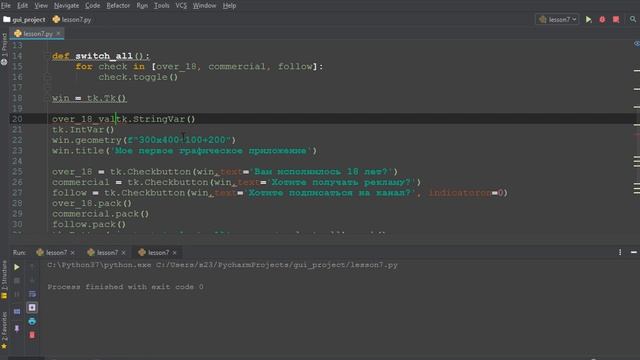The width and height of the screenshot is (640, 360).
Task: Open the Code menu
Action: click(x=93, y=6)
